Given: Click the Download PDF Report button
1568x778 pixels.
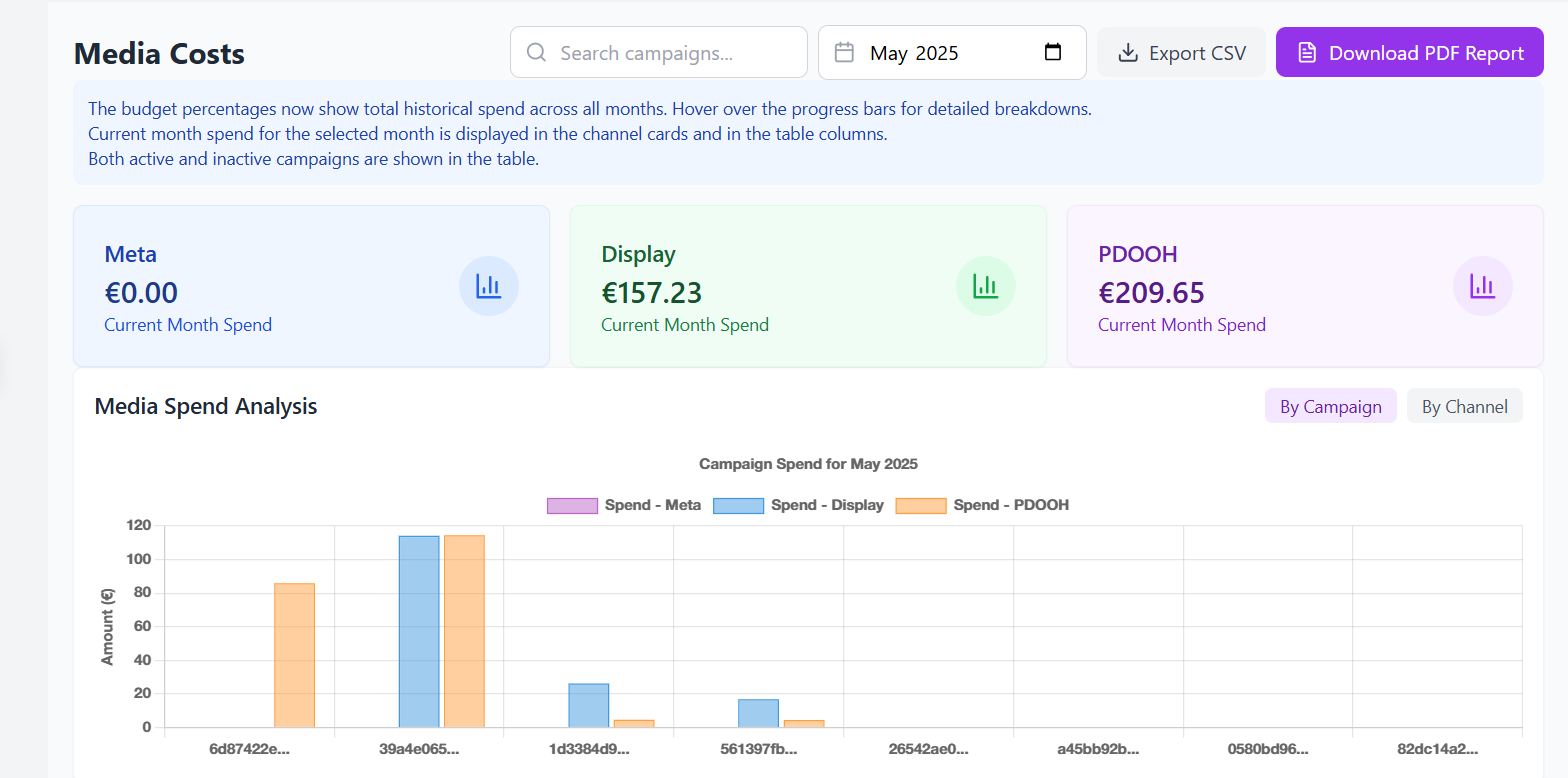Looking at the screenshot, I should click(x=1410, y=53).
